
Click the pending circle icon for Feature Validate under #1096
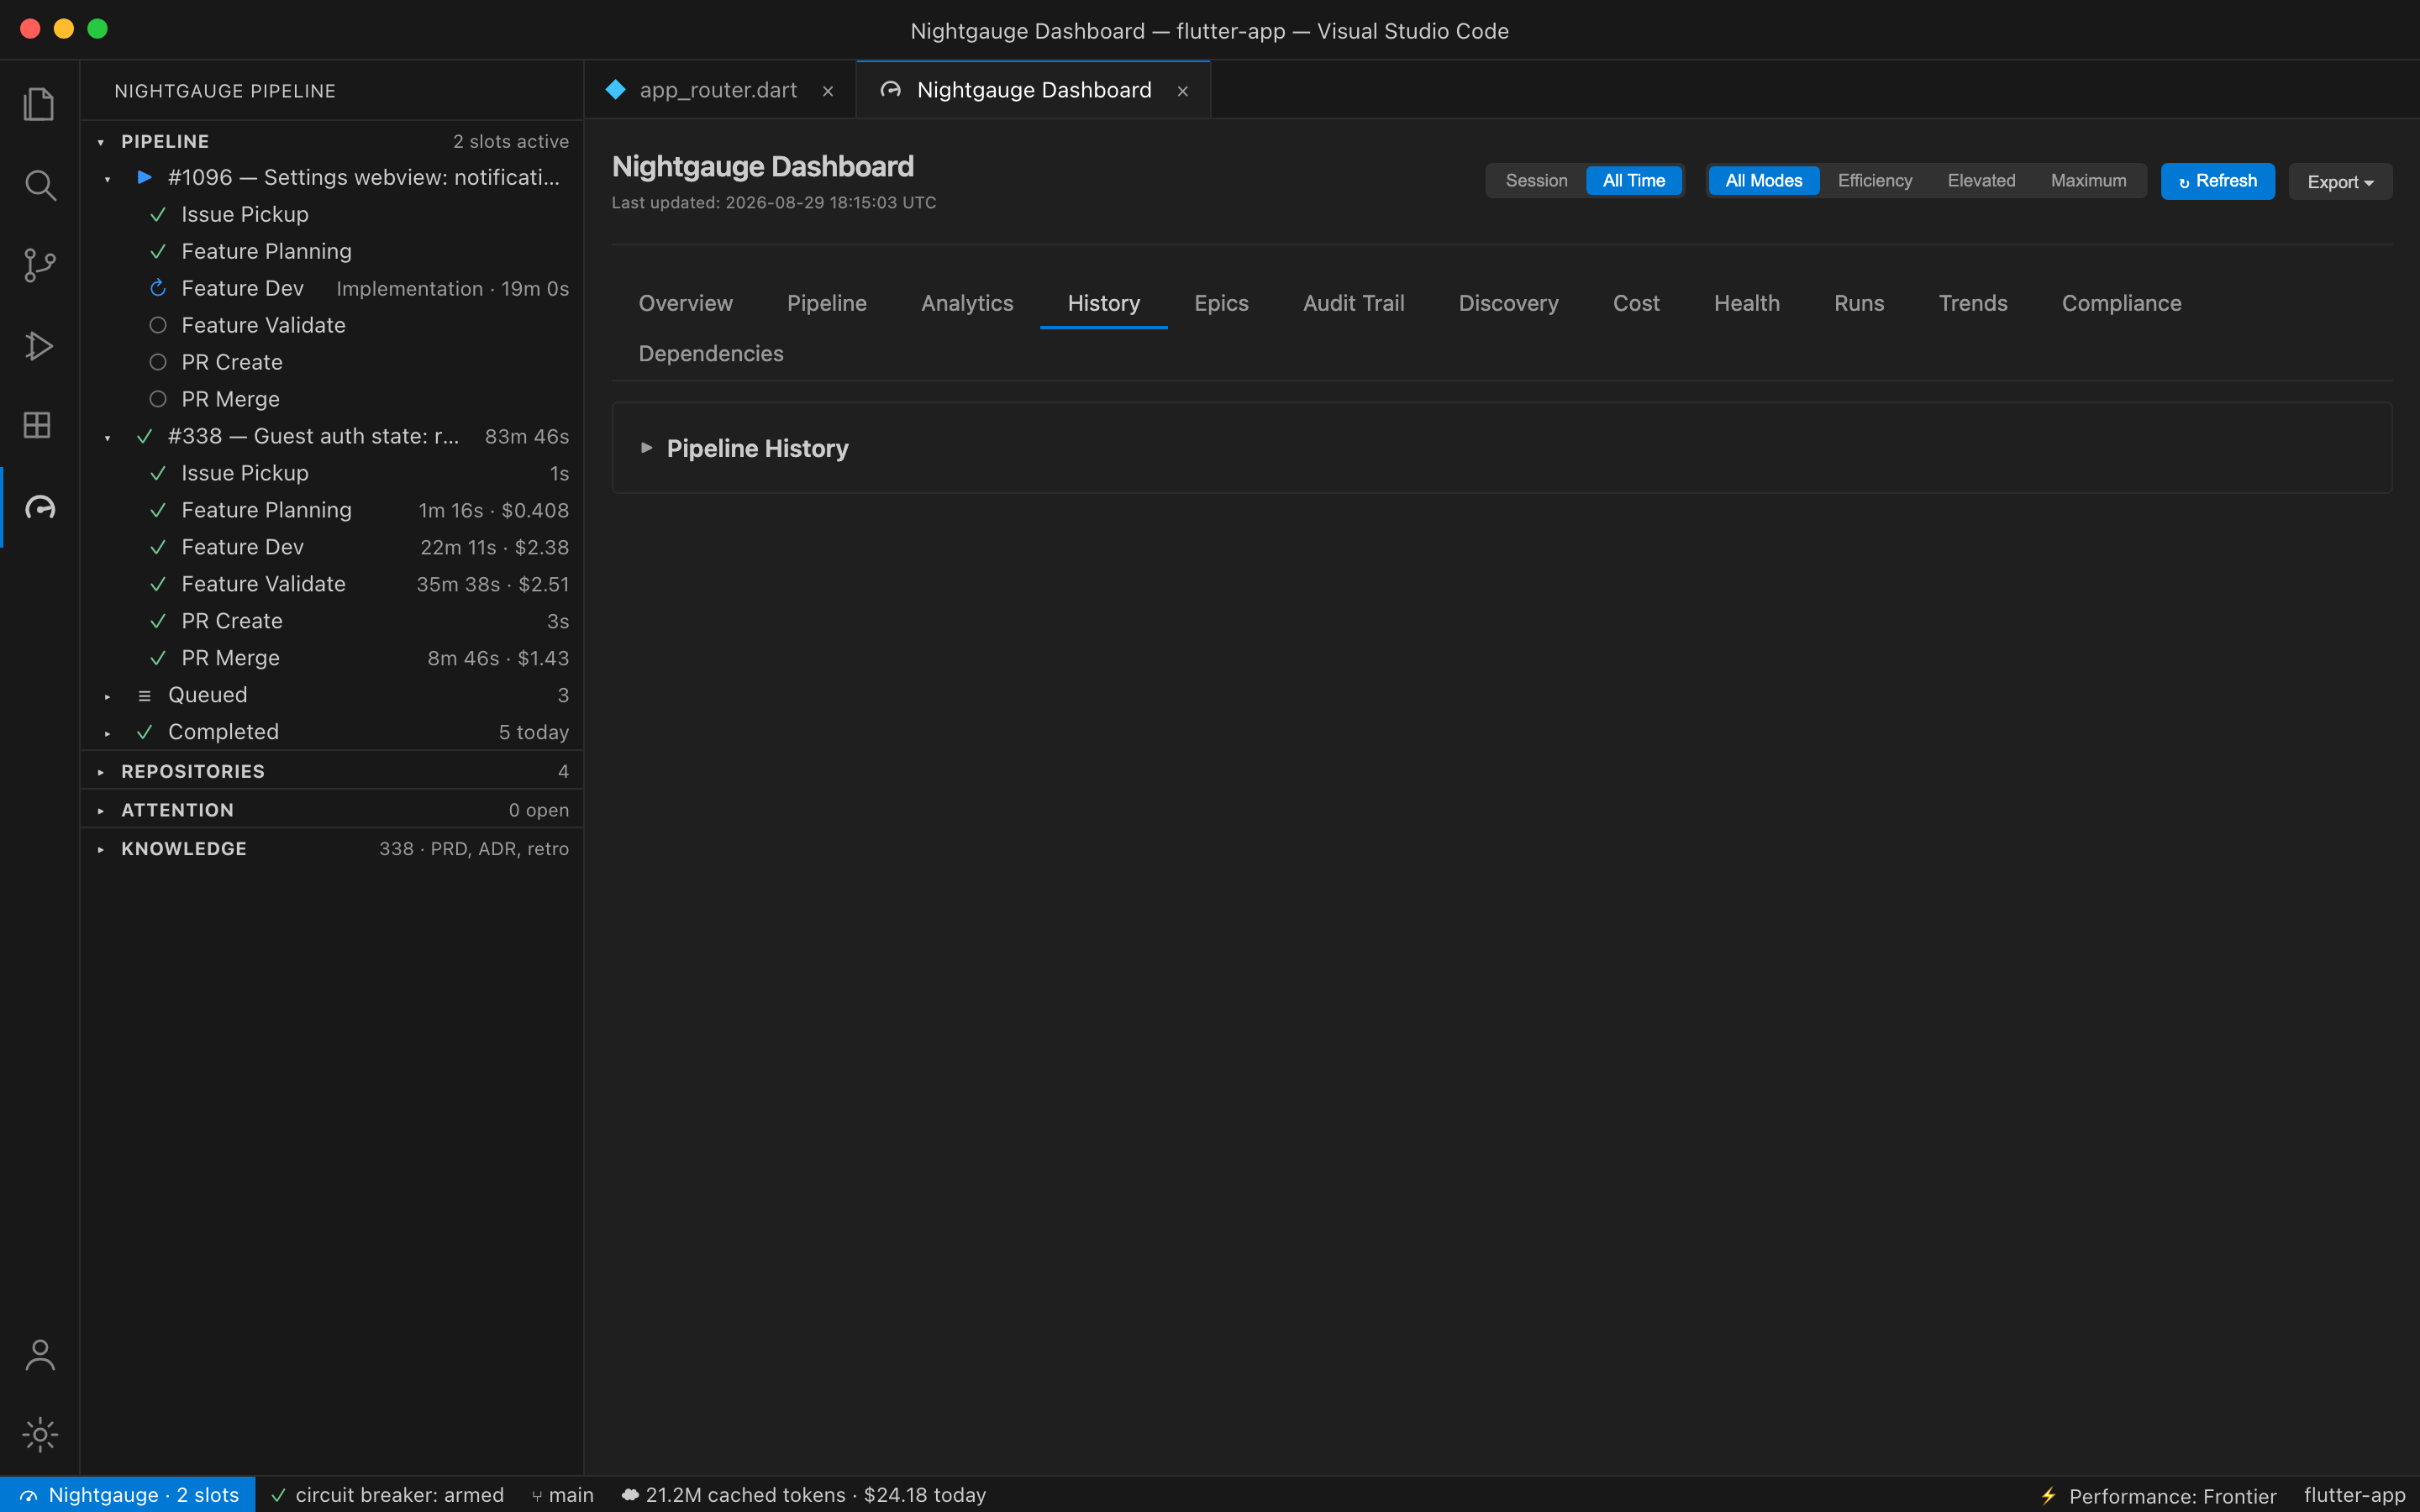(158, 325)
